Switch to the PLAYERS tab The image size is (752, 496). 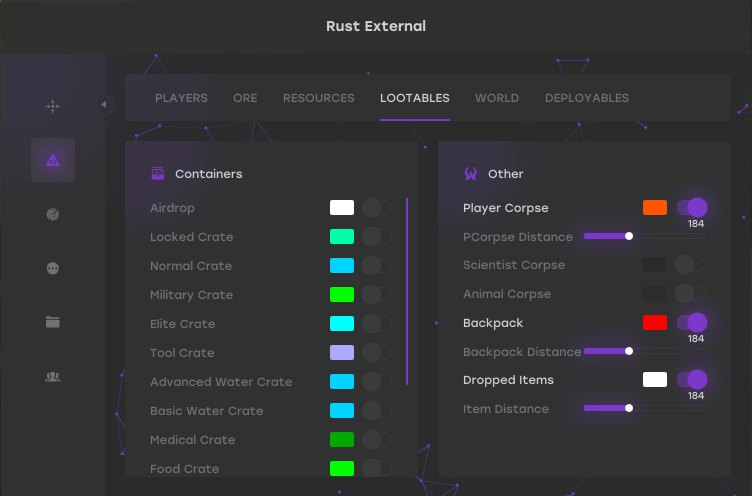tap(181, 98)
